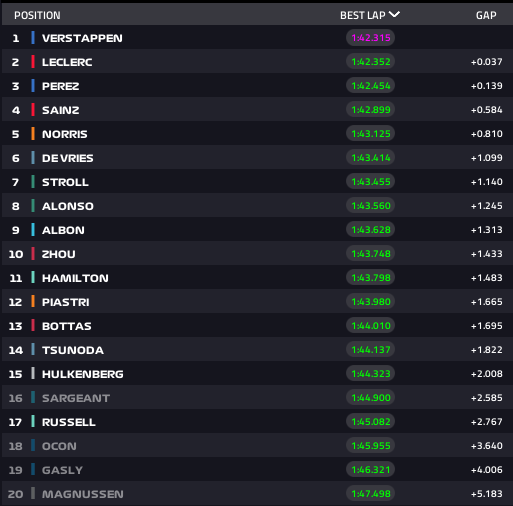
Task: Click Alonso's 1:43.560 lap badge
Action: pyautogui.click(x=371, y=206)
